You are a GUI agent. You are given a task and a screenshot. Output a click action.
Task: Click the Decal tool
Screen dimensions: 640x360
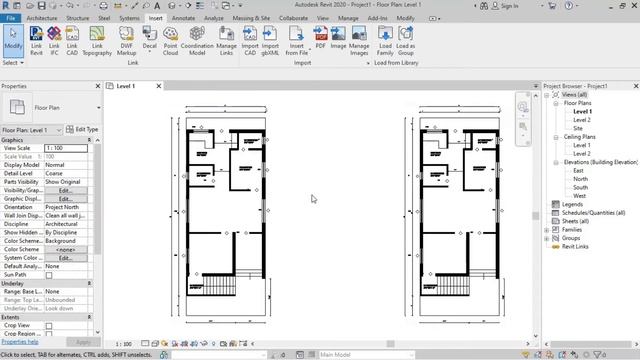[149, 40]
